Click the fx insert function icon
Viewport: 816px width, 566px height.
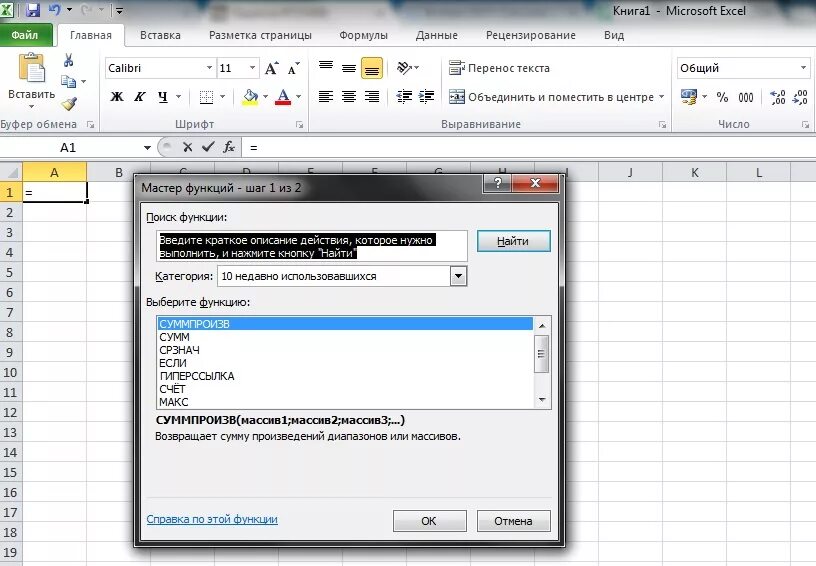point(229,148)
